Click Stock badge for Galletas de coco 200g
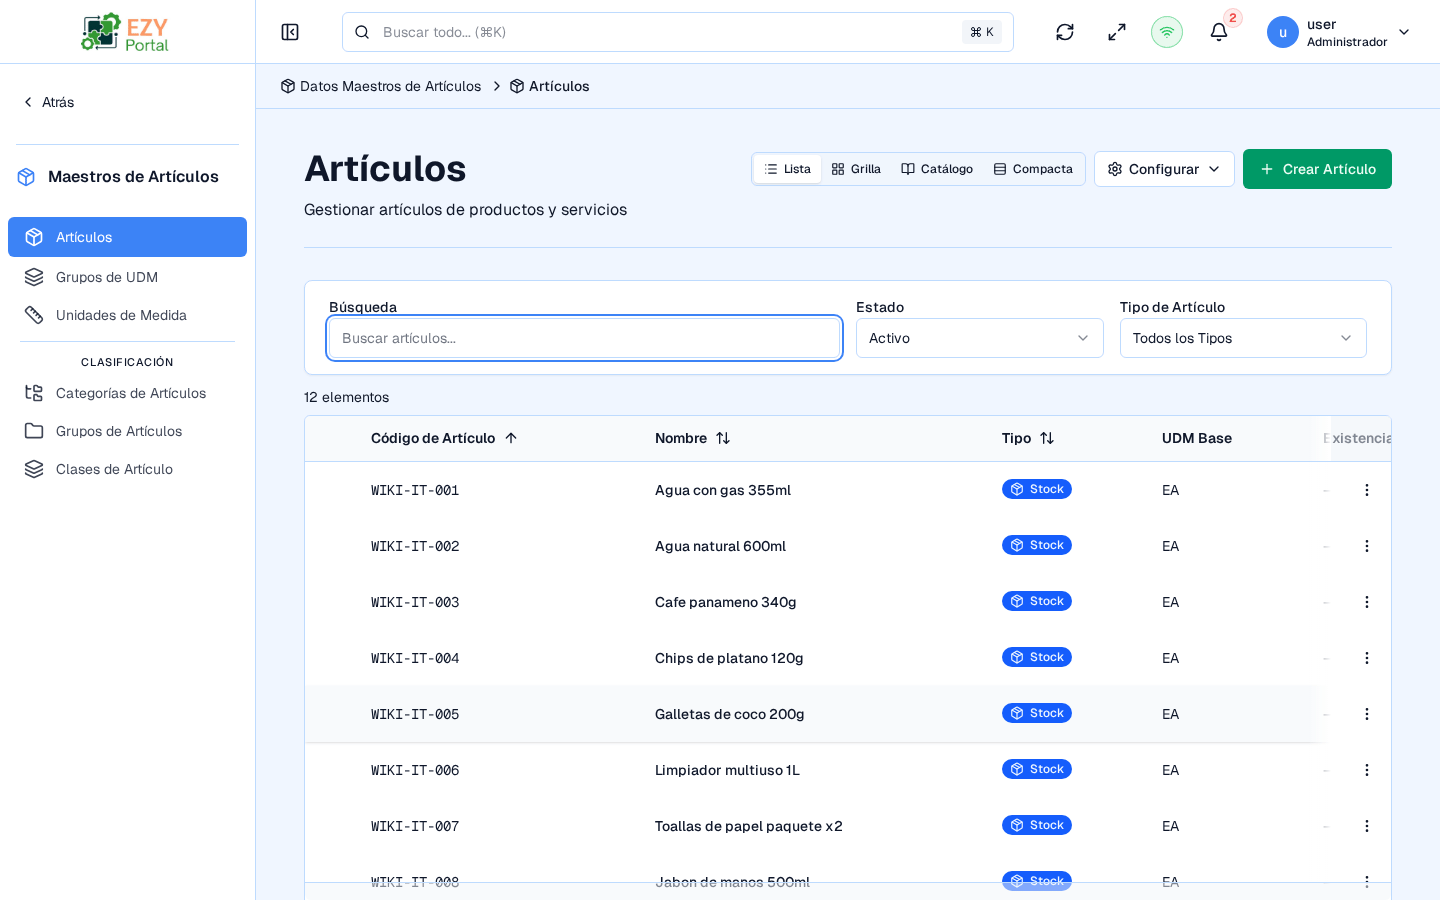The height and width of the screenshot is (900, 1440). click(x=1037, y=713)
